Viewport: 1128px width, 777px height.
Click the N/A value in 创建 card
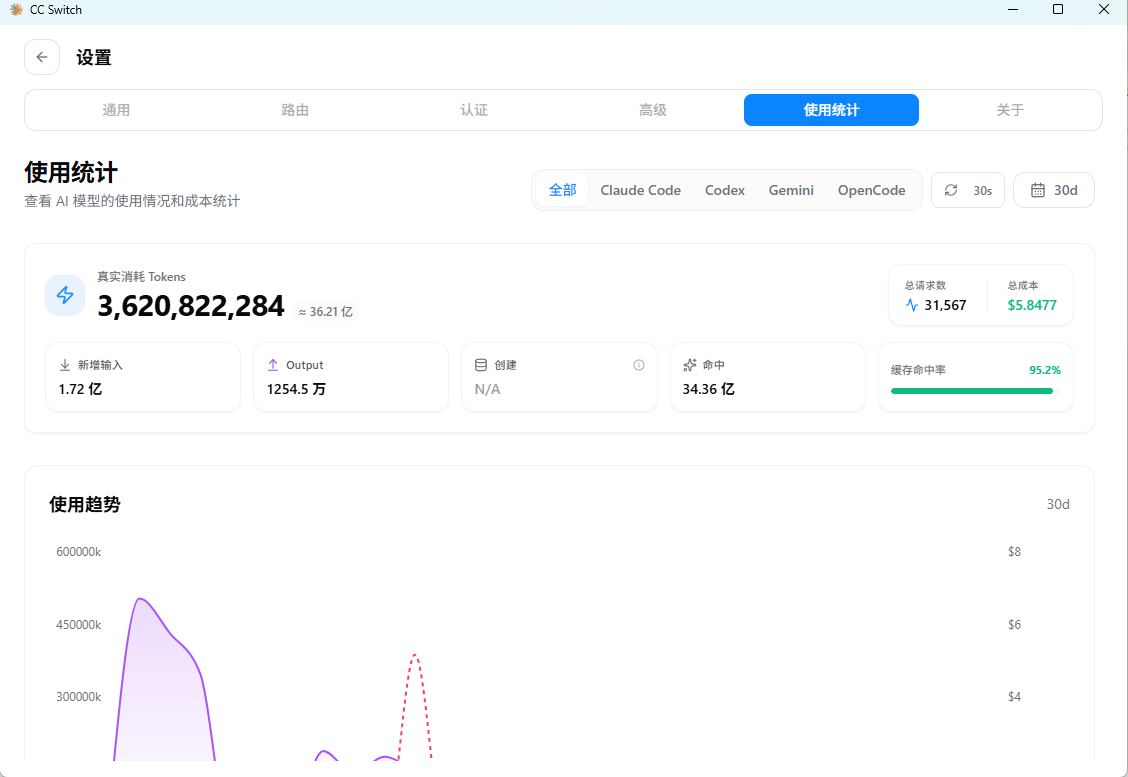(487, 389)
